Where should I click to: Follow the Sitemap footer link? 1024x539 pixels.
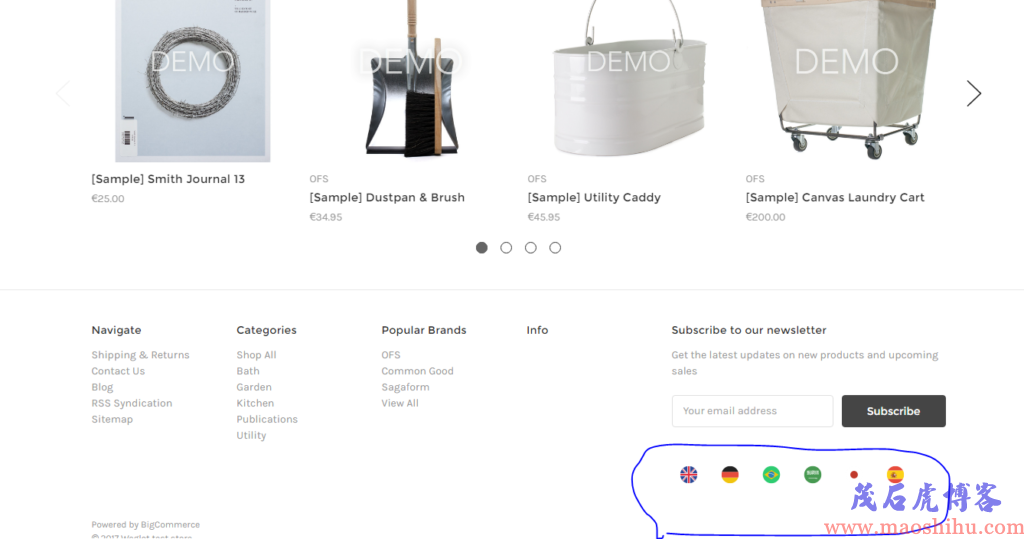tap(112, 419)
